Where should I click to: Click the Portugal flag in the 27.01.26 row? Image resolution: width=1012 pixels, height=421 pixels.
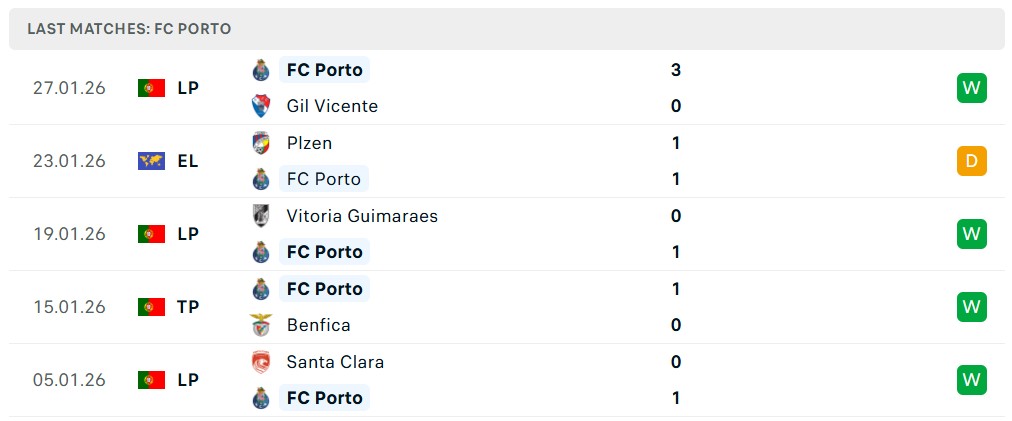[x=151, y=88]
